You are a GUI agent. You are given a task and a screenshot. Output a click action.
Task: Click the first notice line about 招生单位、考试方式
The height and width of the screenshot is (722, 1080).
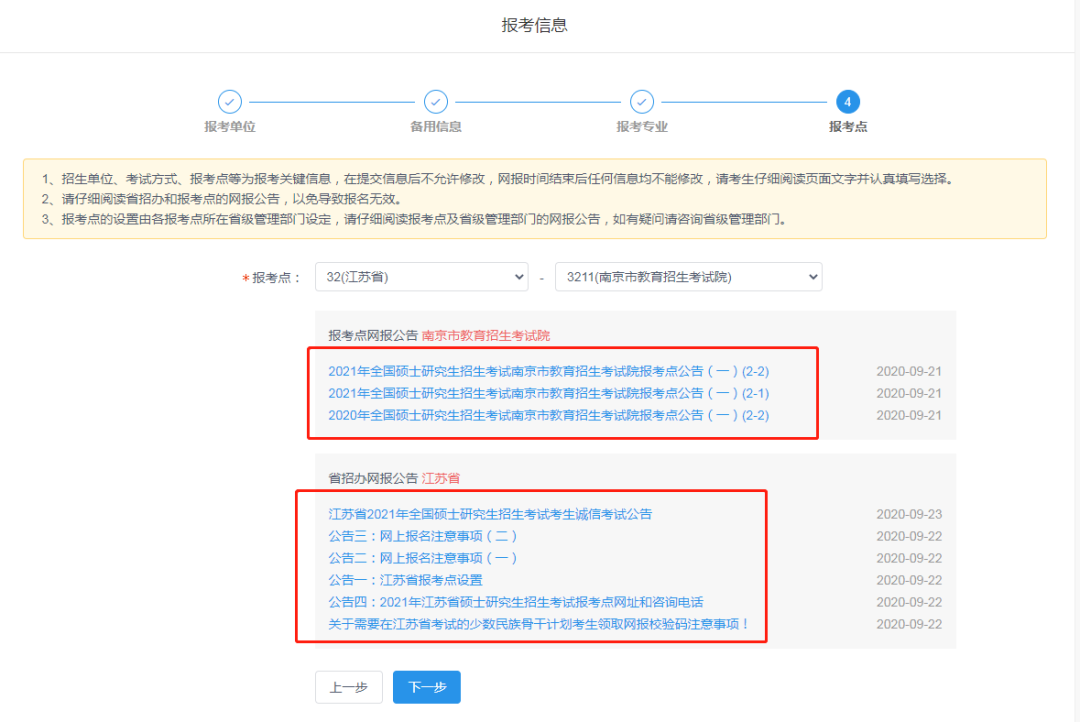(497, 179)
